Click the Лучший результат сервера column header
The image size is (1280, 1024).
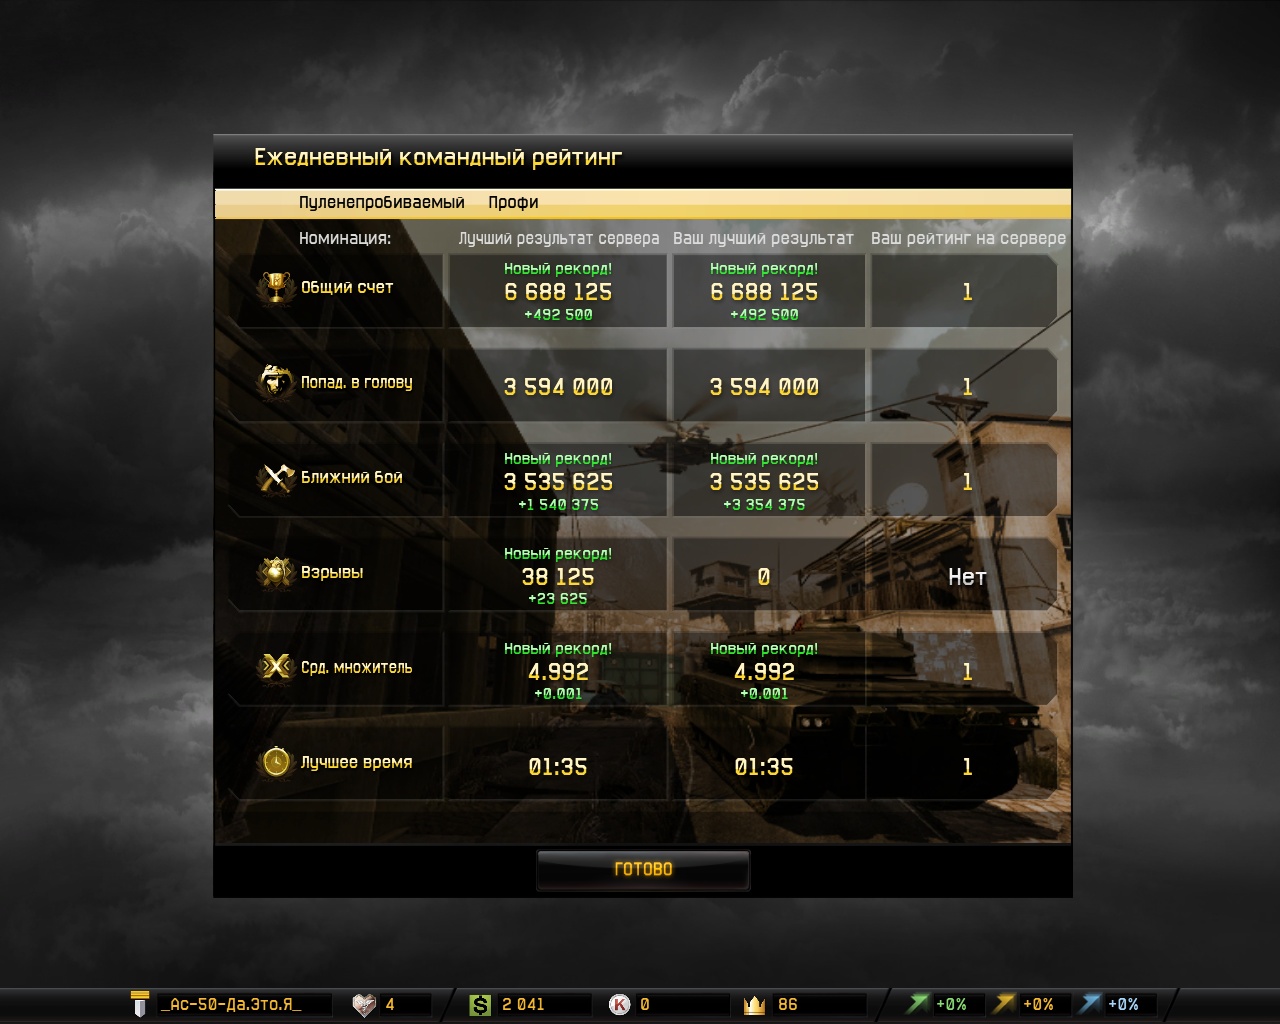tap(559, 238)
